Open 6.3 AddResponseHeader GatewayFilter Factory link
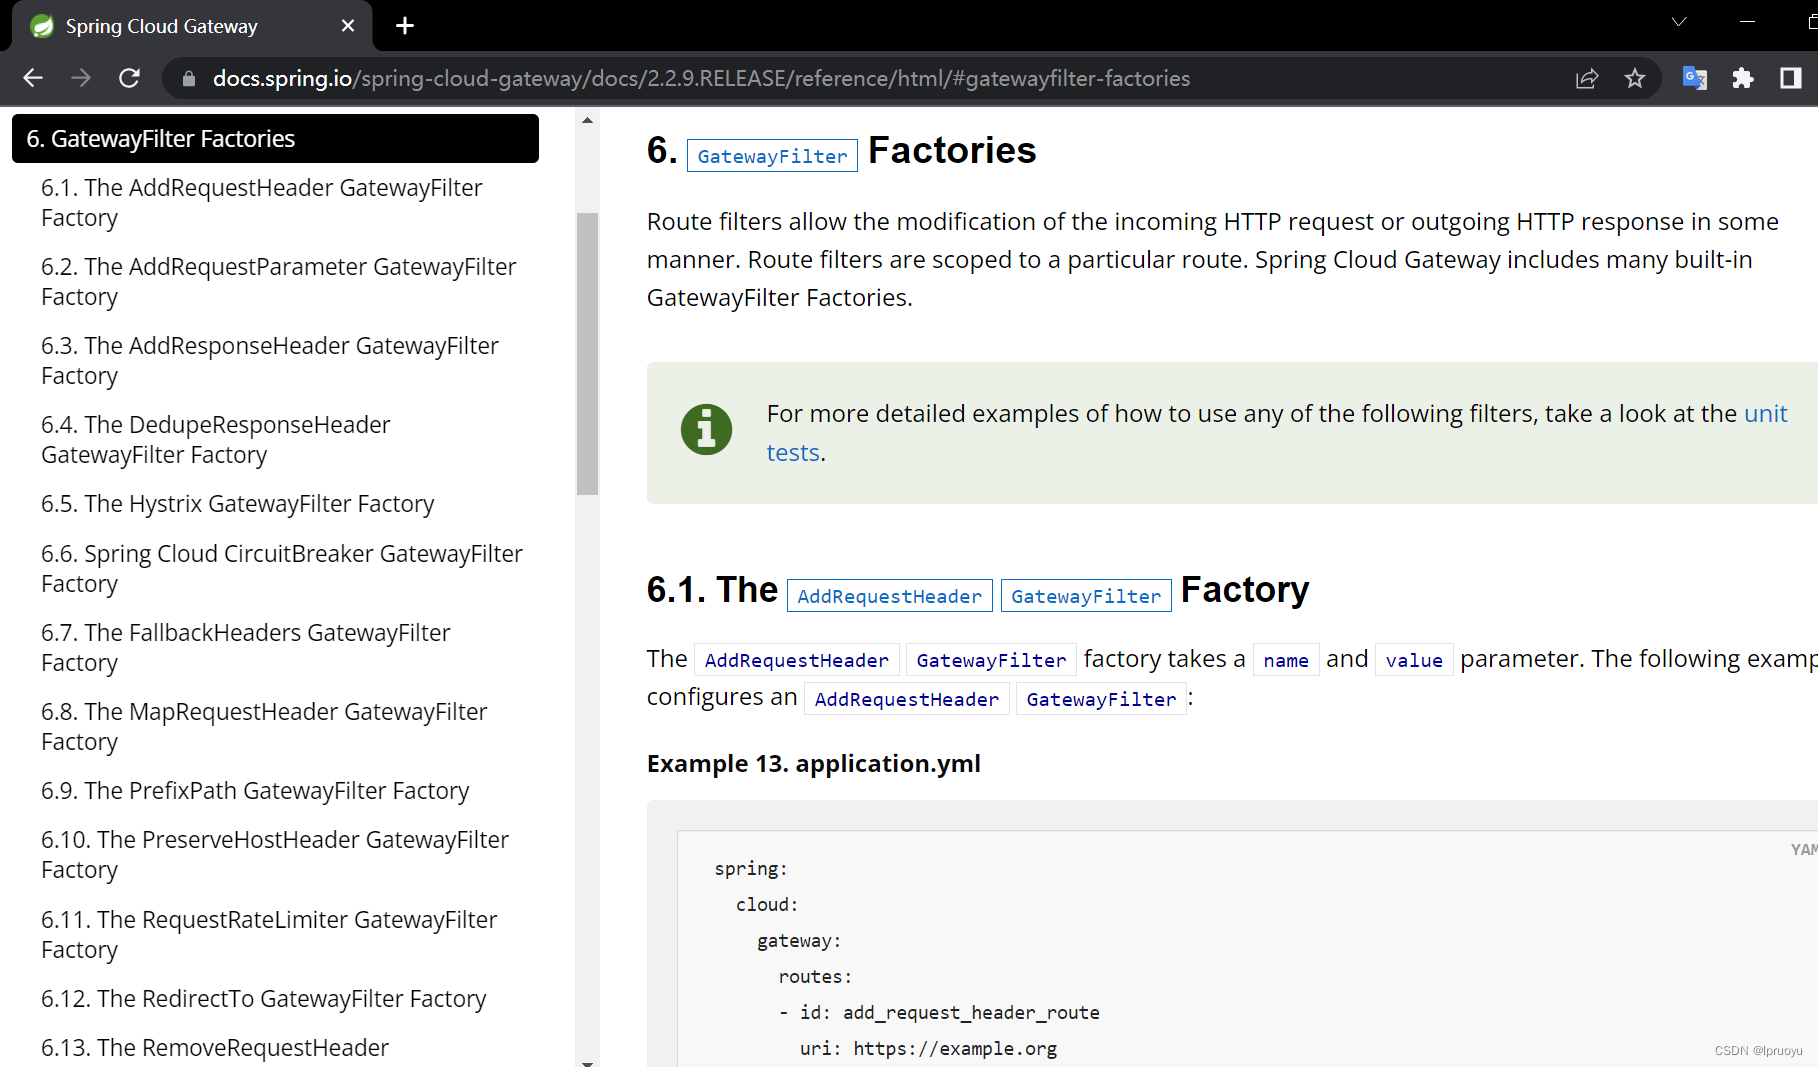This screenshot has width=1818, height=1067. click(270, 361)
